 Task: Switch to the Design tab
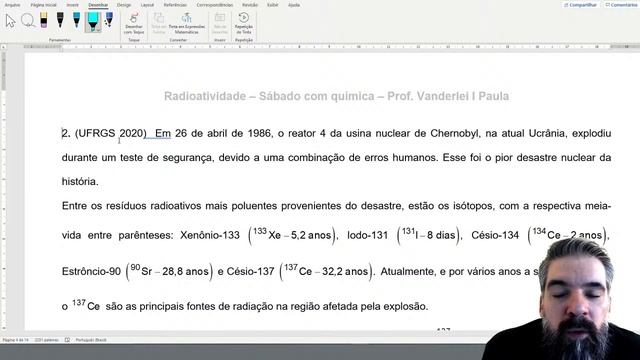(124, 5)
